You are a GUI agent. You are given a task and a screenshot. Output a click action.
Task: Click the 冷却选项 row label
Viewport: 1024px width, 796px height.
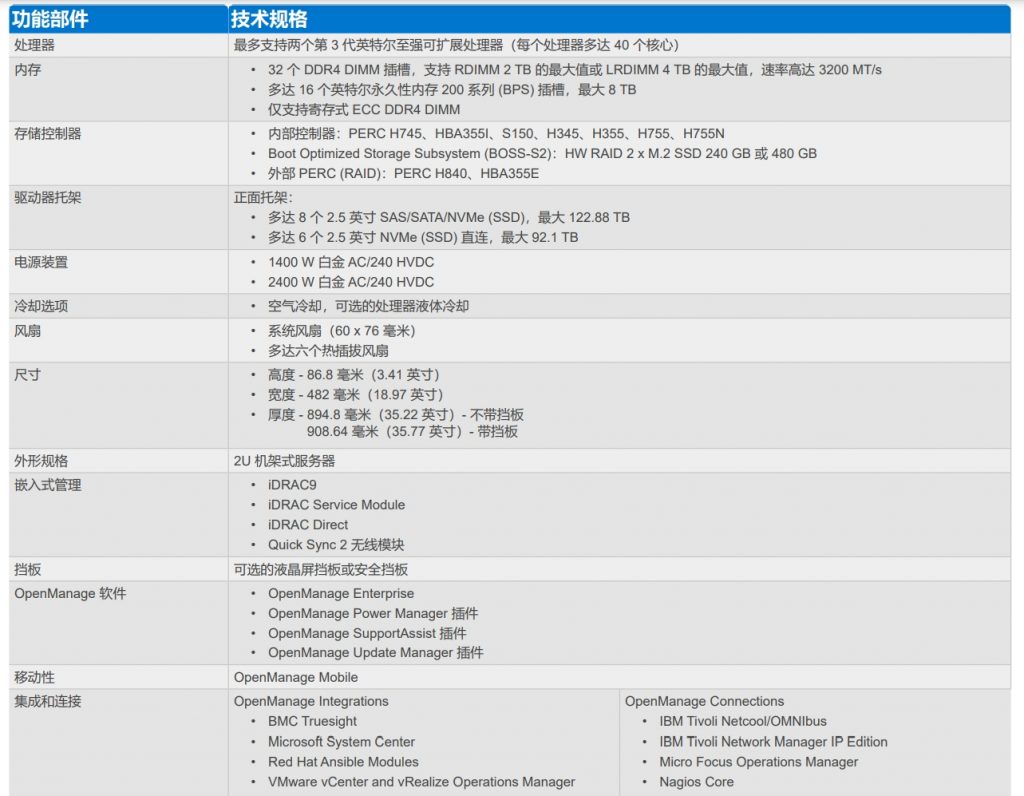coord(41,306)
